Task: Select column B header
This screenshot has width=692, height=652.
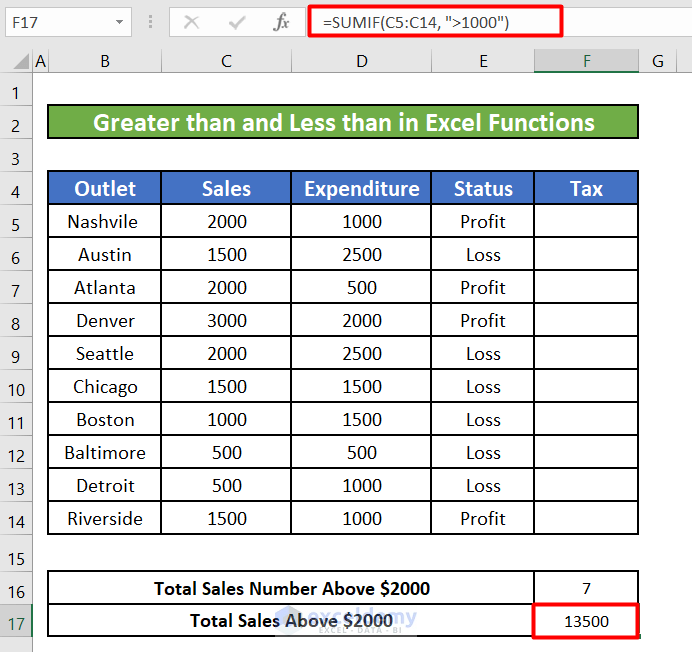Action: [105, 61]
